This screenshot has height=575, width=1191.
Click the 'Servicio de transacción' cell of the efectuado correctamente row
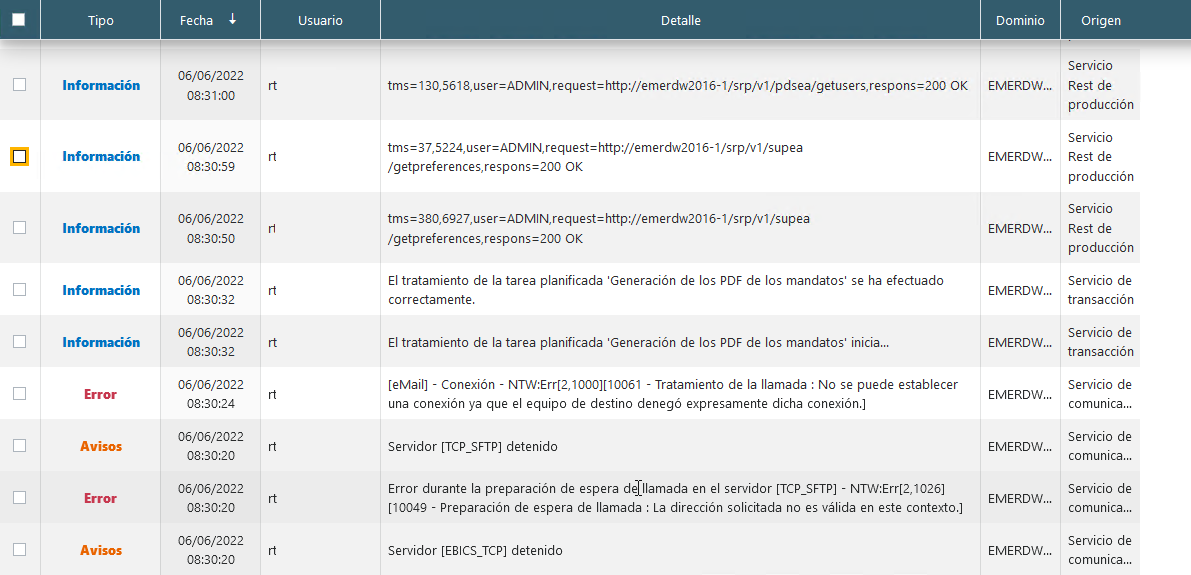[x=1100, y=290]
